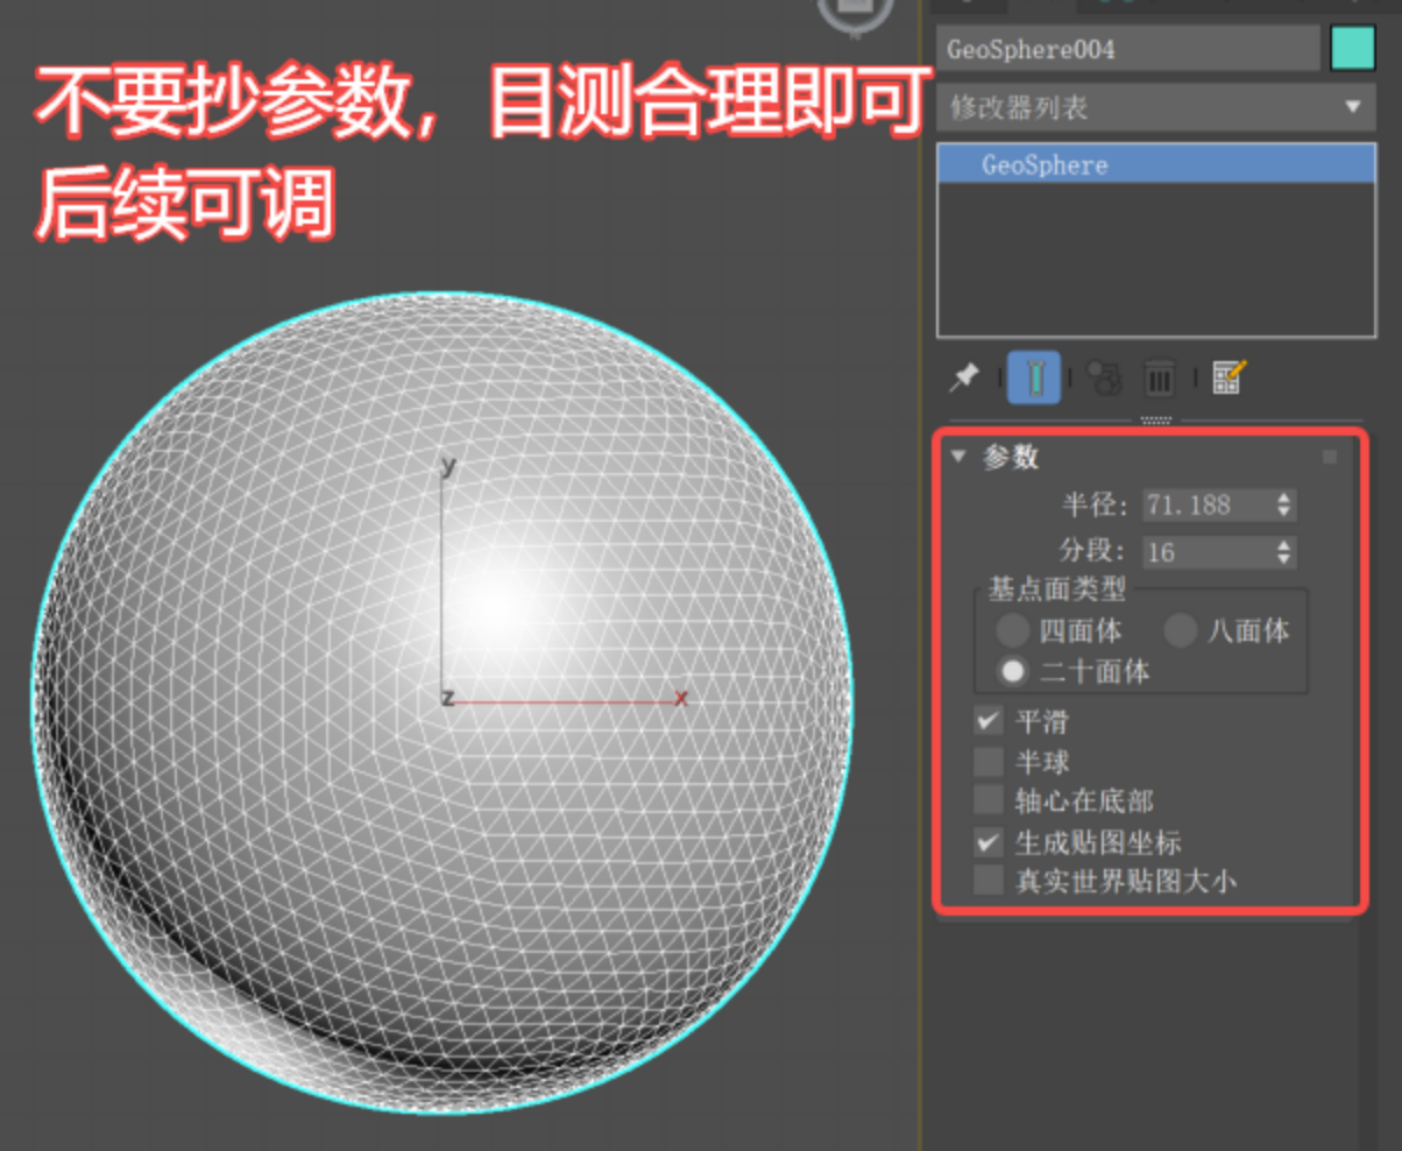Select the 八面体 base type radio button
Viewport: 1403px width, 1151px height.
tap(1180, 630)
